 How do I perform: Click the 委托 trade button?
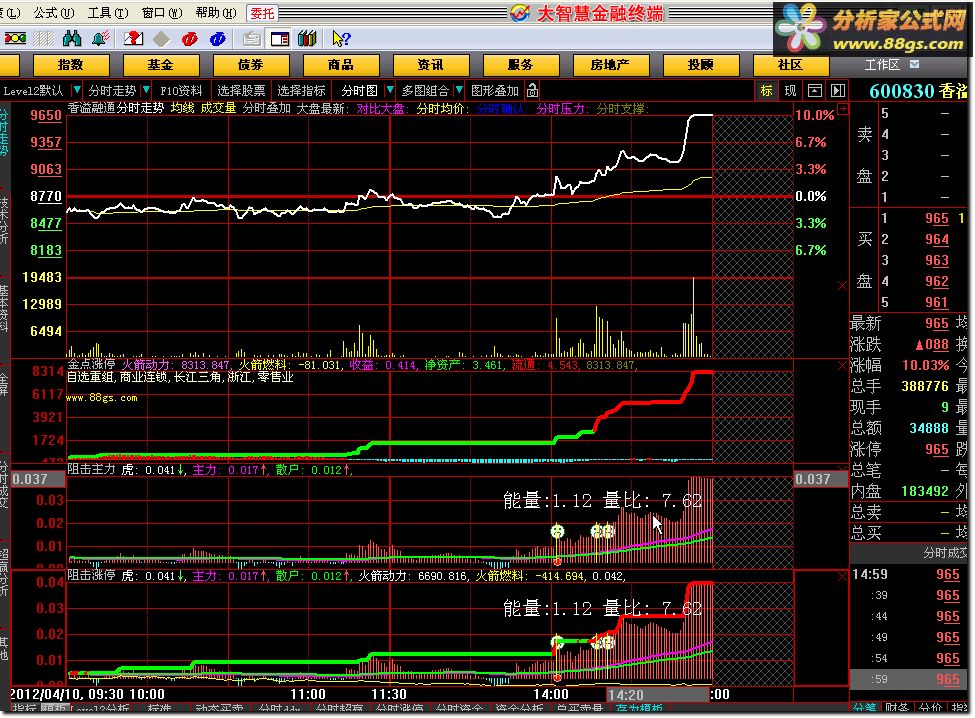click(262, 13)
